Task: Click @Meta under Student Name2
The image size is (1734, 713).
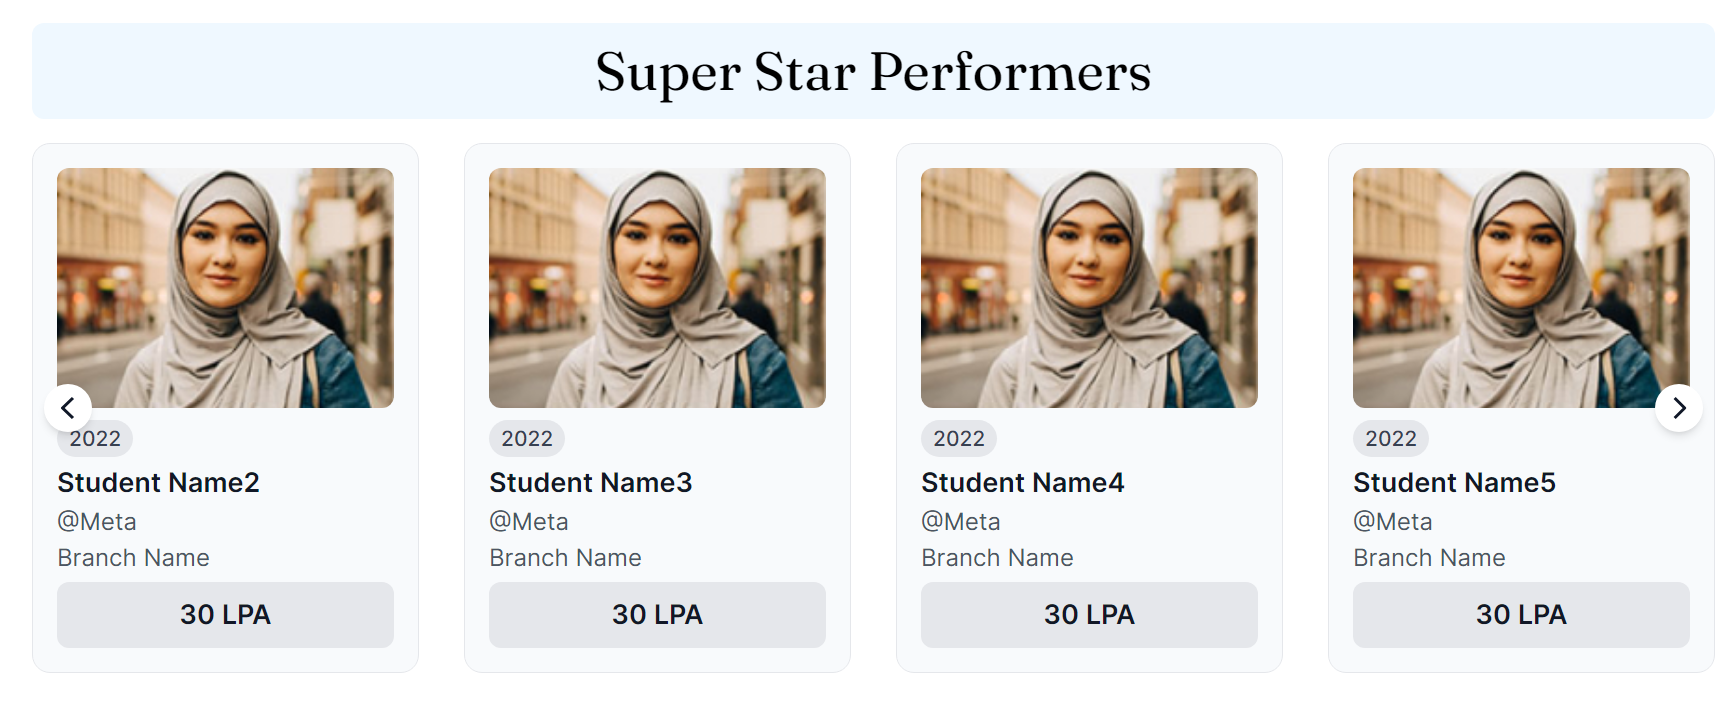Action: [97, 522]
